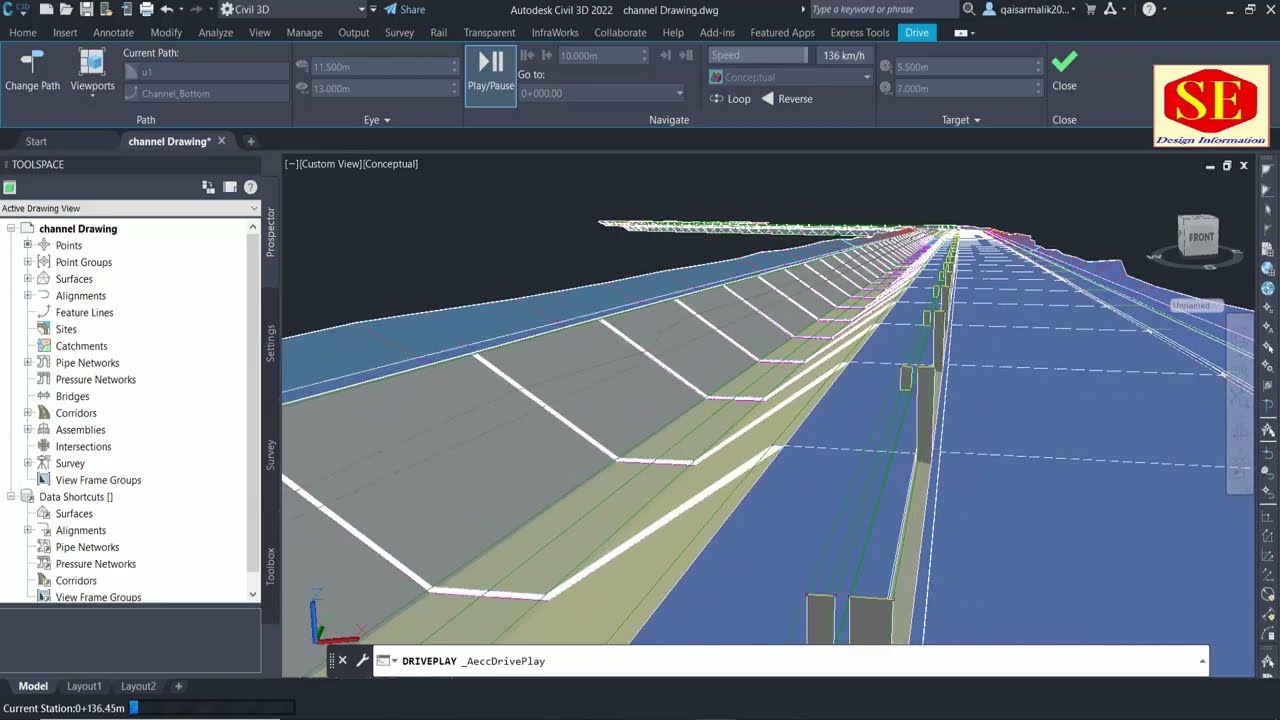
Task: Click the DRIVEPLAY command line input field
Action: click(700, 661)
